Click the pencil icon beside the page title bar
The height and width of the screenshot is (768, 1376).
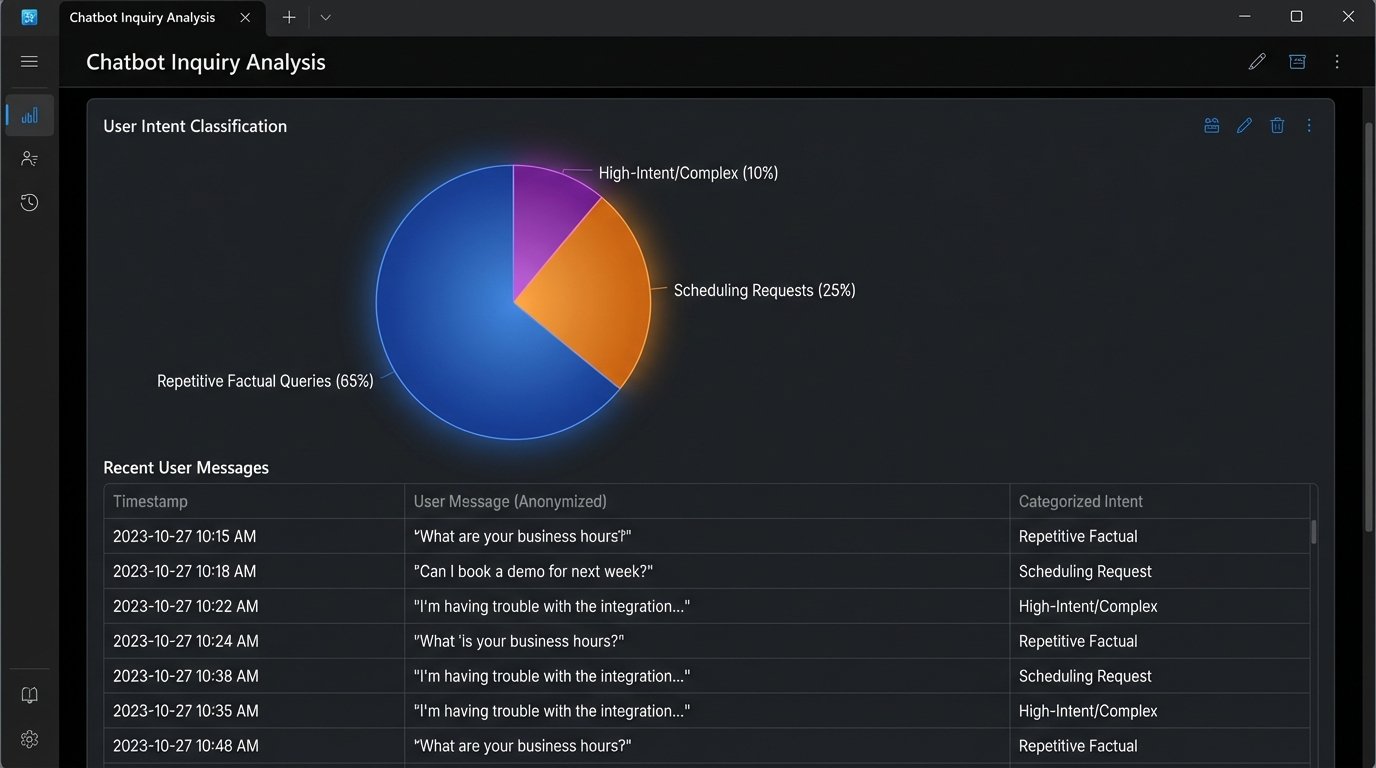pos(1257,62)
